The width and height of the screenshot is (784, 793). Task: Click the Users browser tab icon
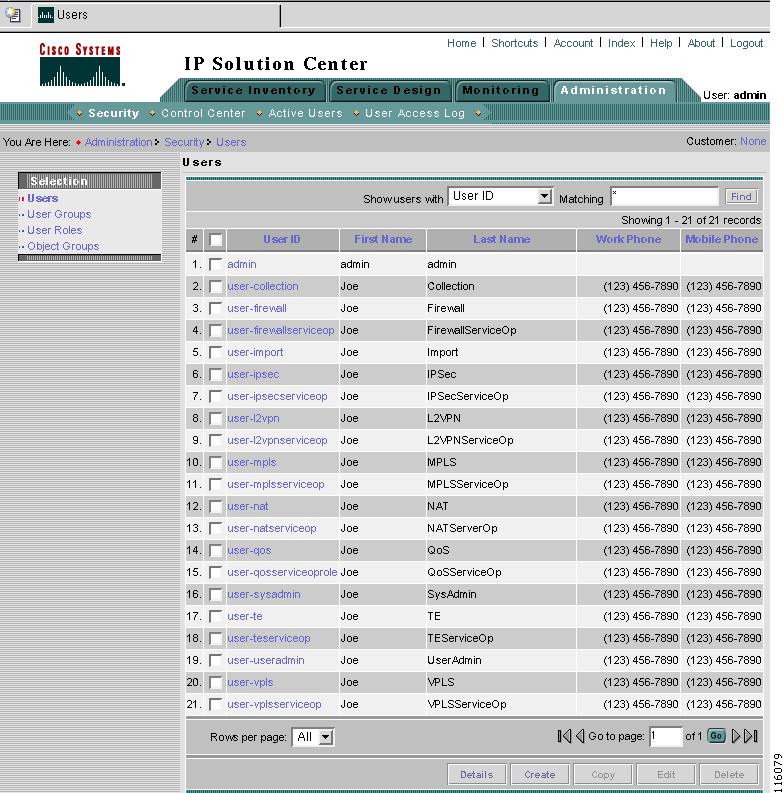coord(46,15)
